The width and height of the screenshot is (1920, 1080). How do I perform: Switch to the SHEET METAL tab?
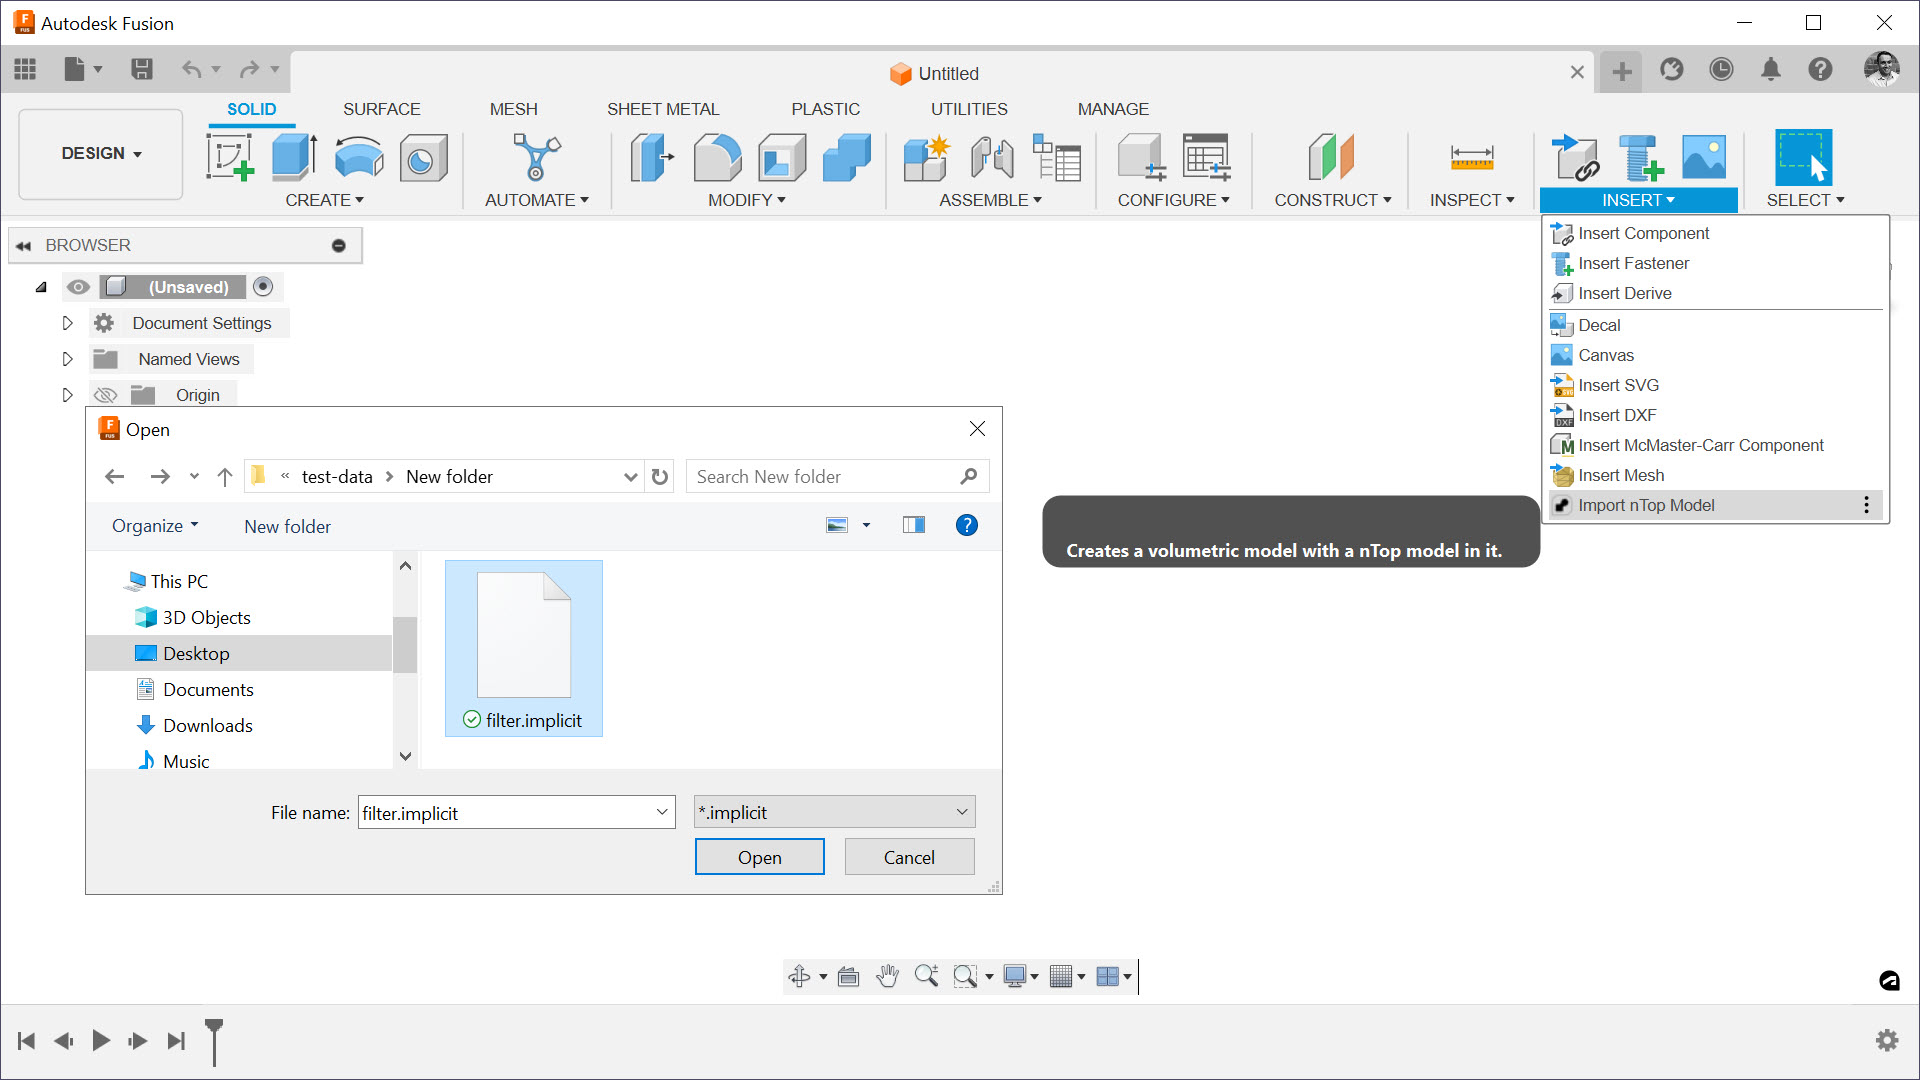(x=662, y=109)
